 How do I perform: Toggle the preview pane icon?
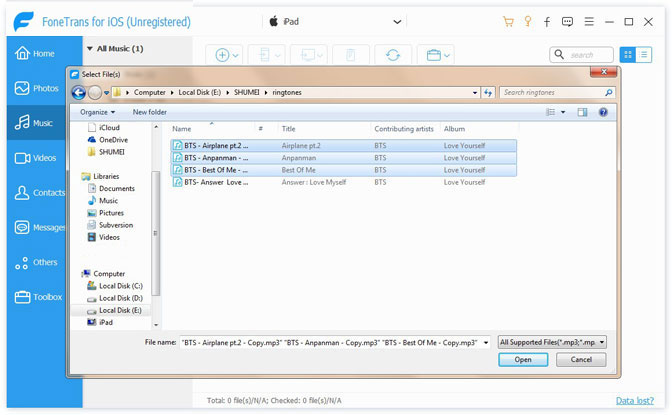pyautogui.click(x=582, y=112)
